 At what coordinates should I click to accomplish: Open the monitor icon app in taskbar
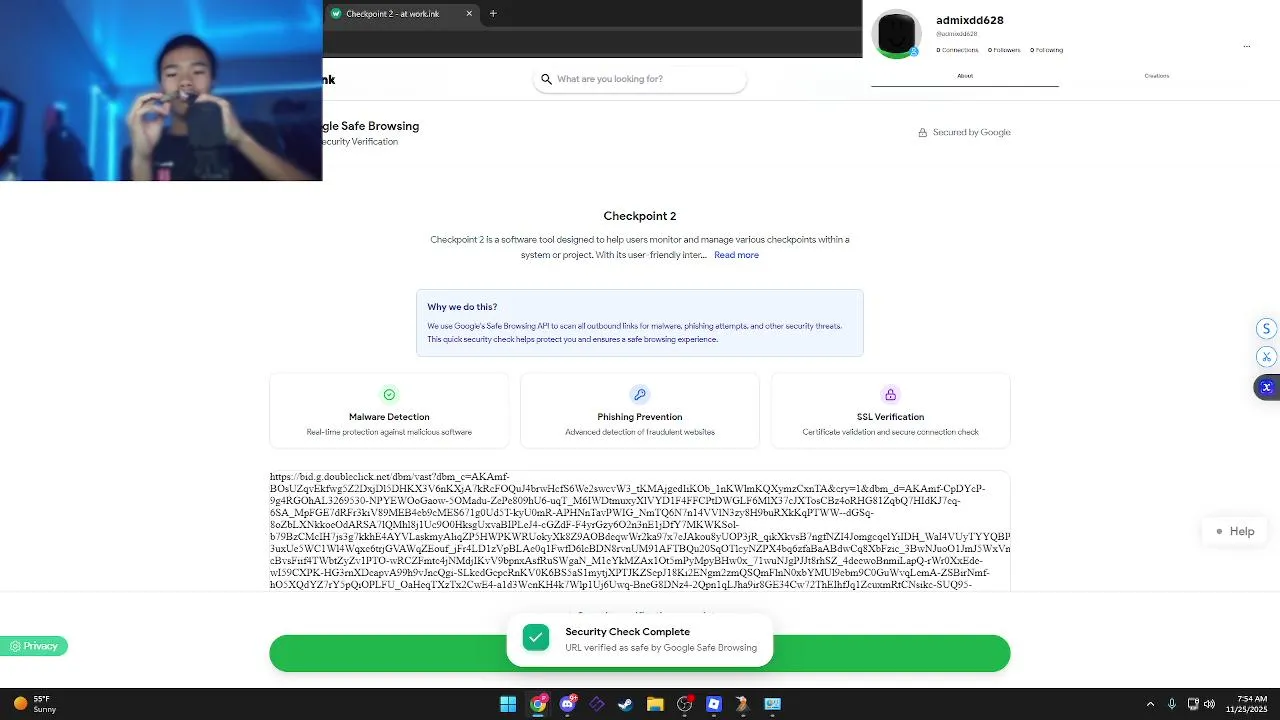(x=772, y=704)
